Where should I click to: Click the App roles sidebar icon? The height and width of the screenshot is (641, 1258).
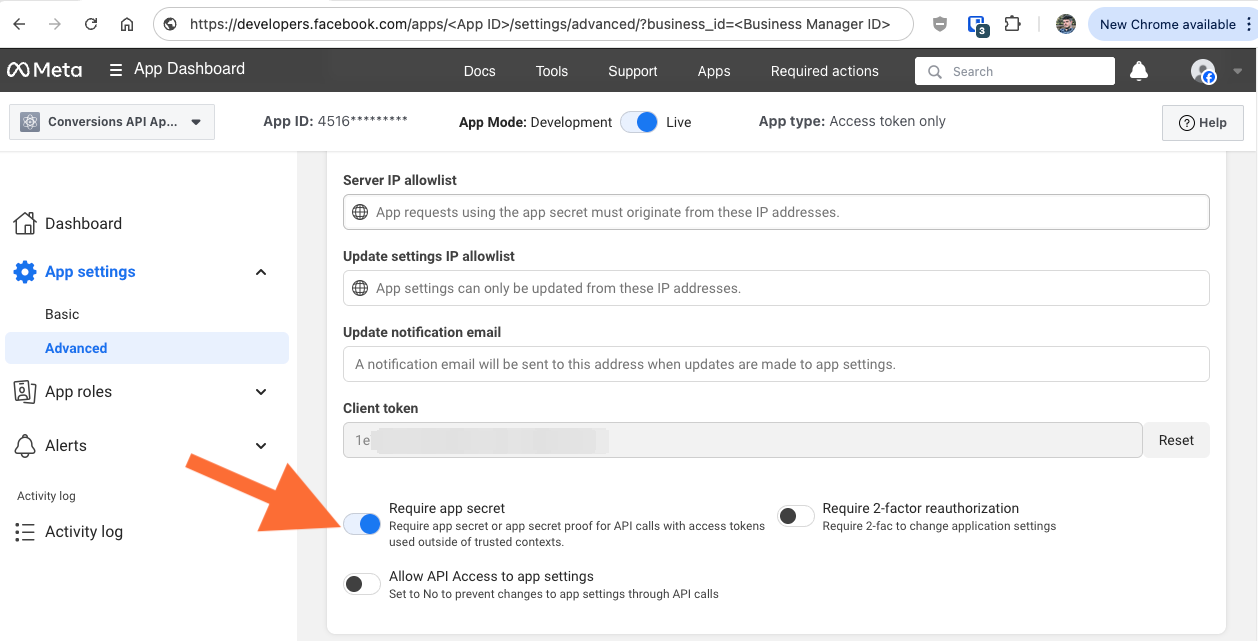pyautogui.click(x=25, y=392)
